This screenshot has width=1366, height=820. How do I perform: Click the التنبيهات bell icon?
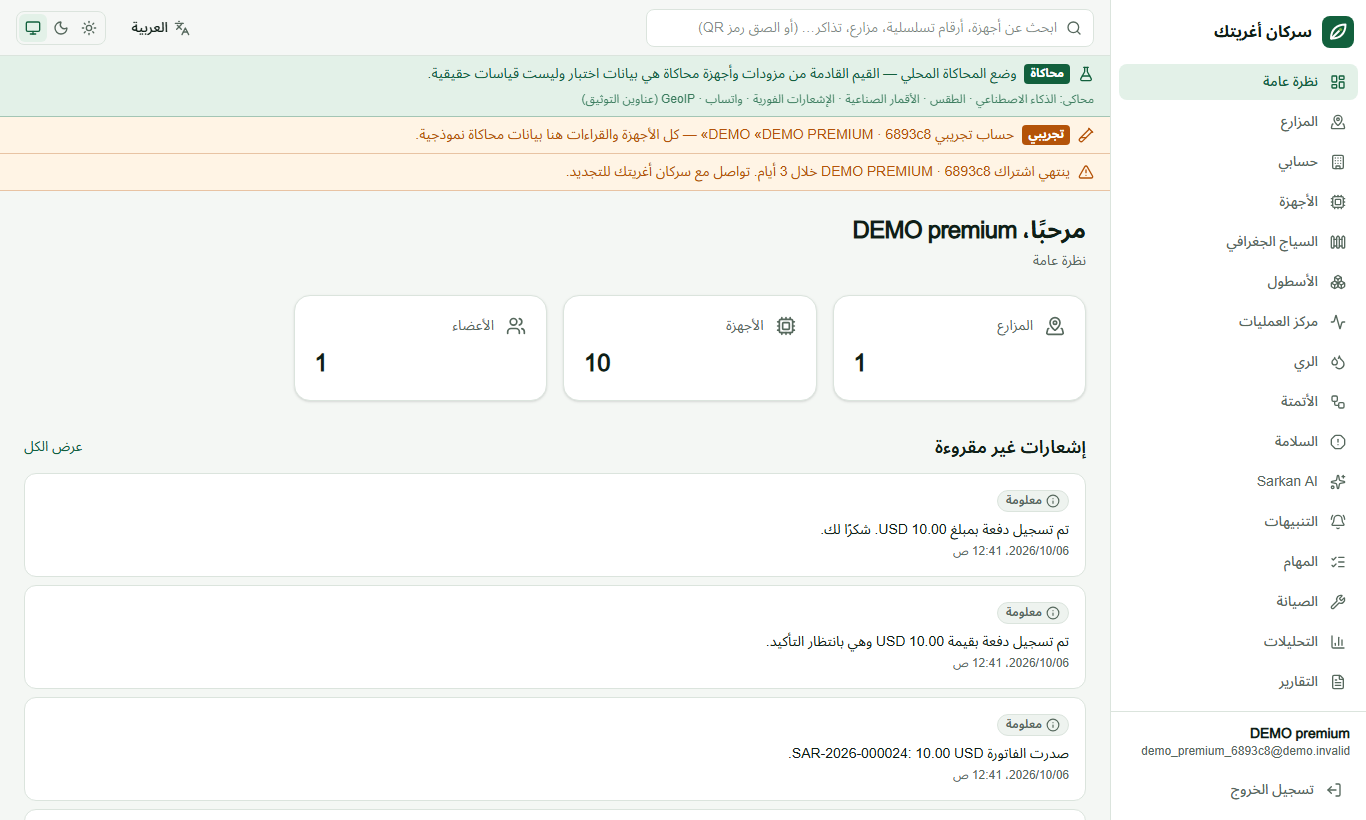(1338, 522)
